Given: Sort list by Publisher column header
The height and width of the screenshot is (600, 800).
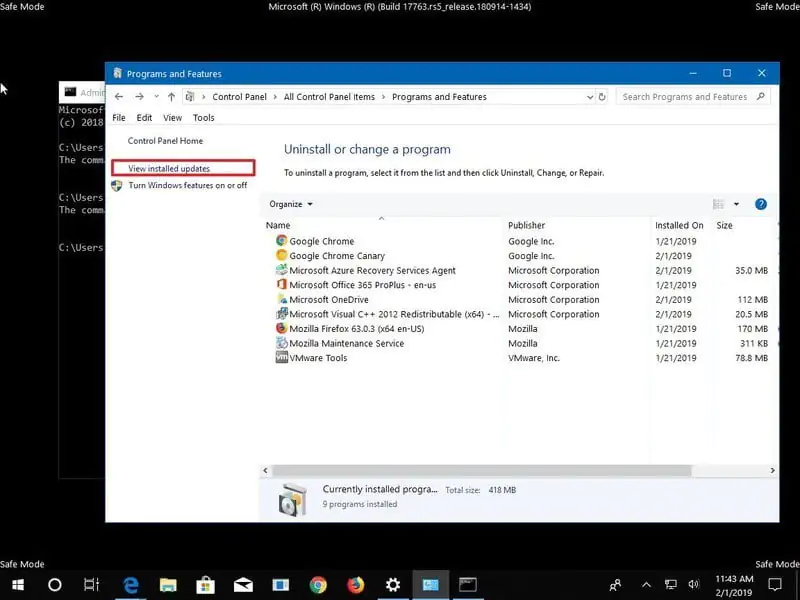Looking at the screenshot, I should [x=527, y=225].
